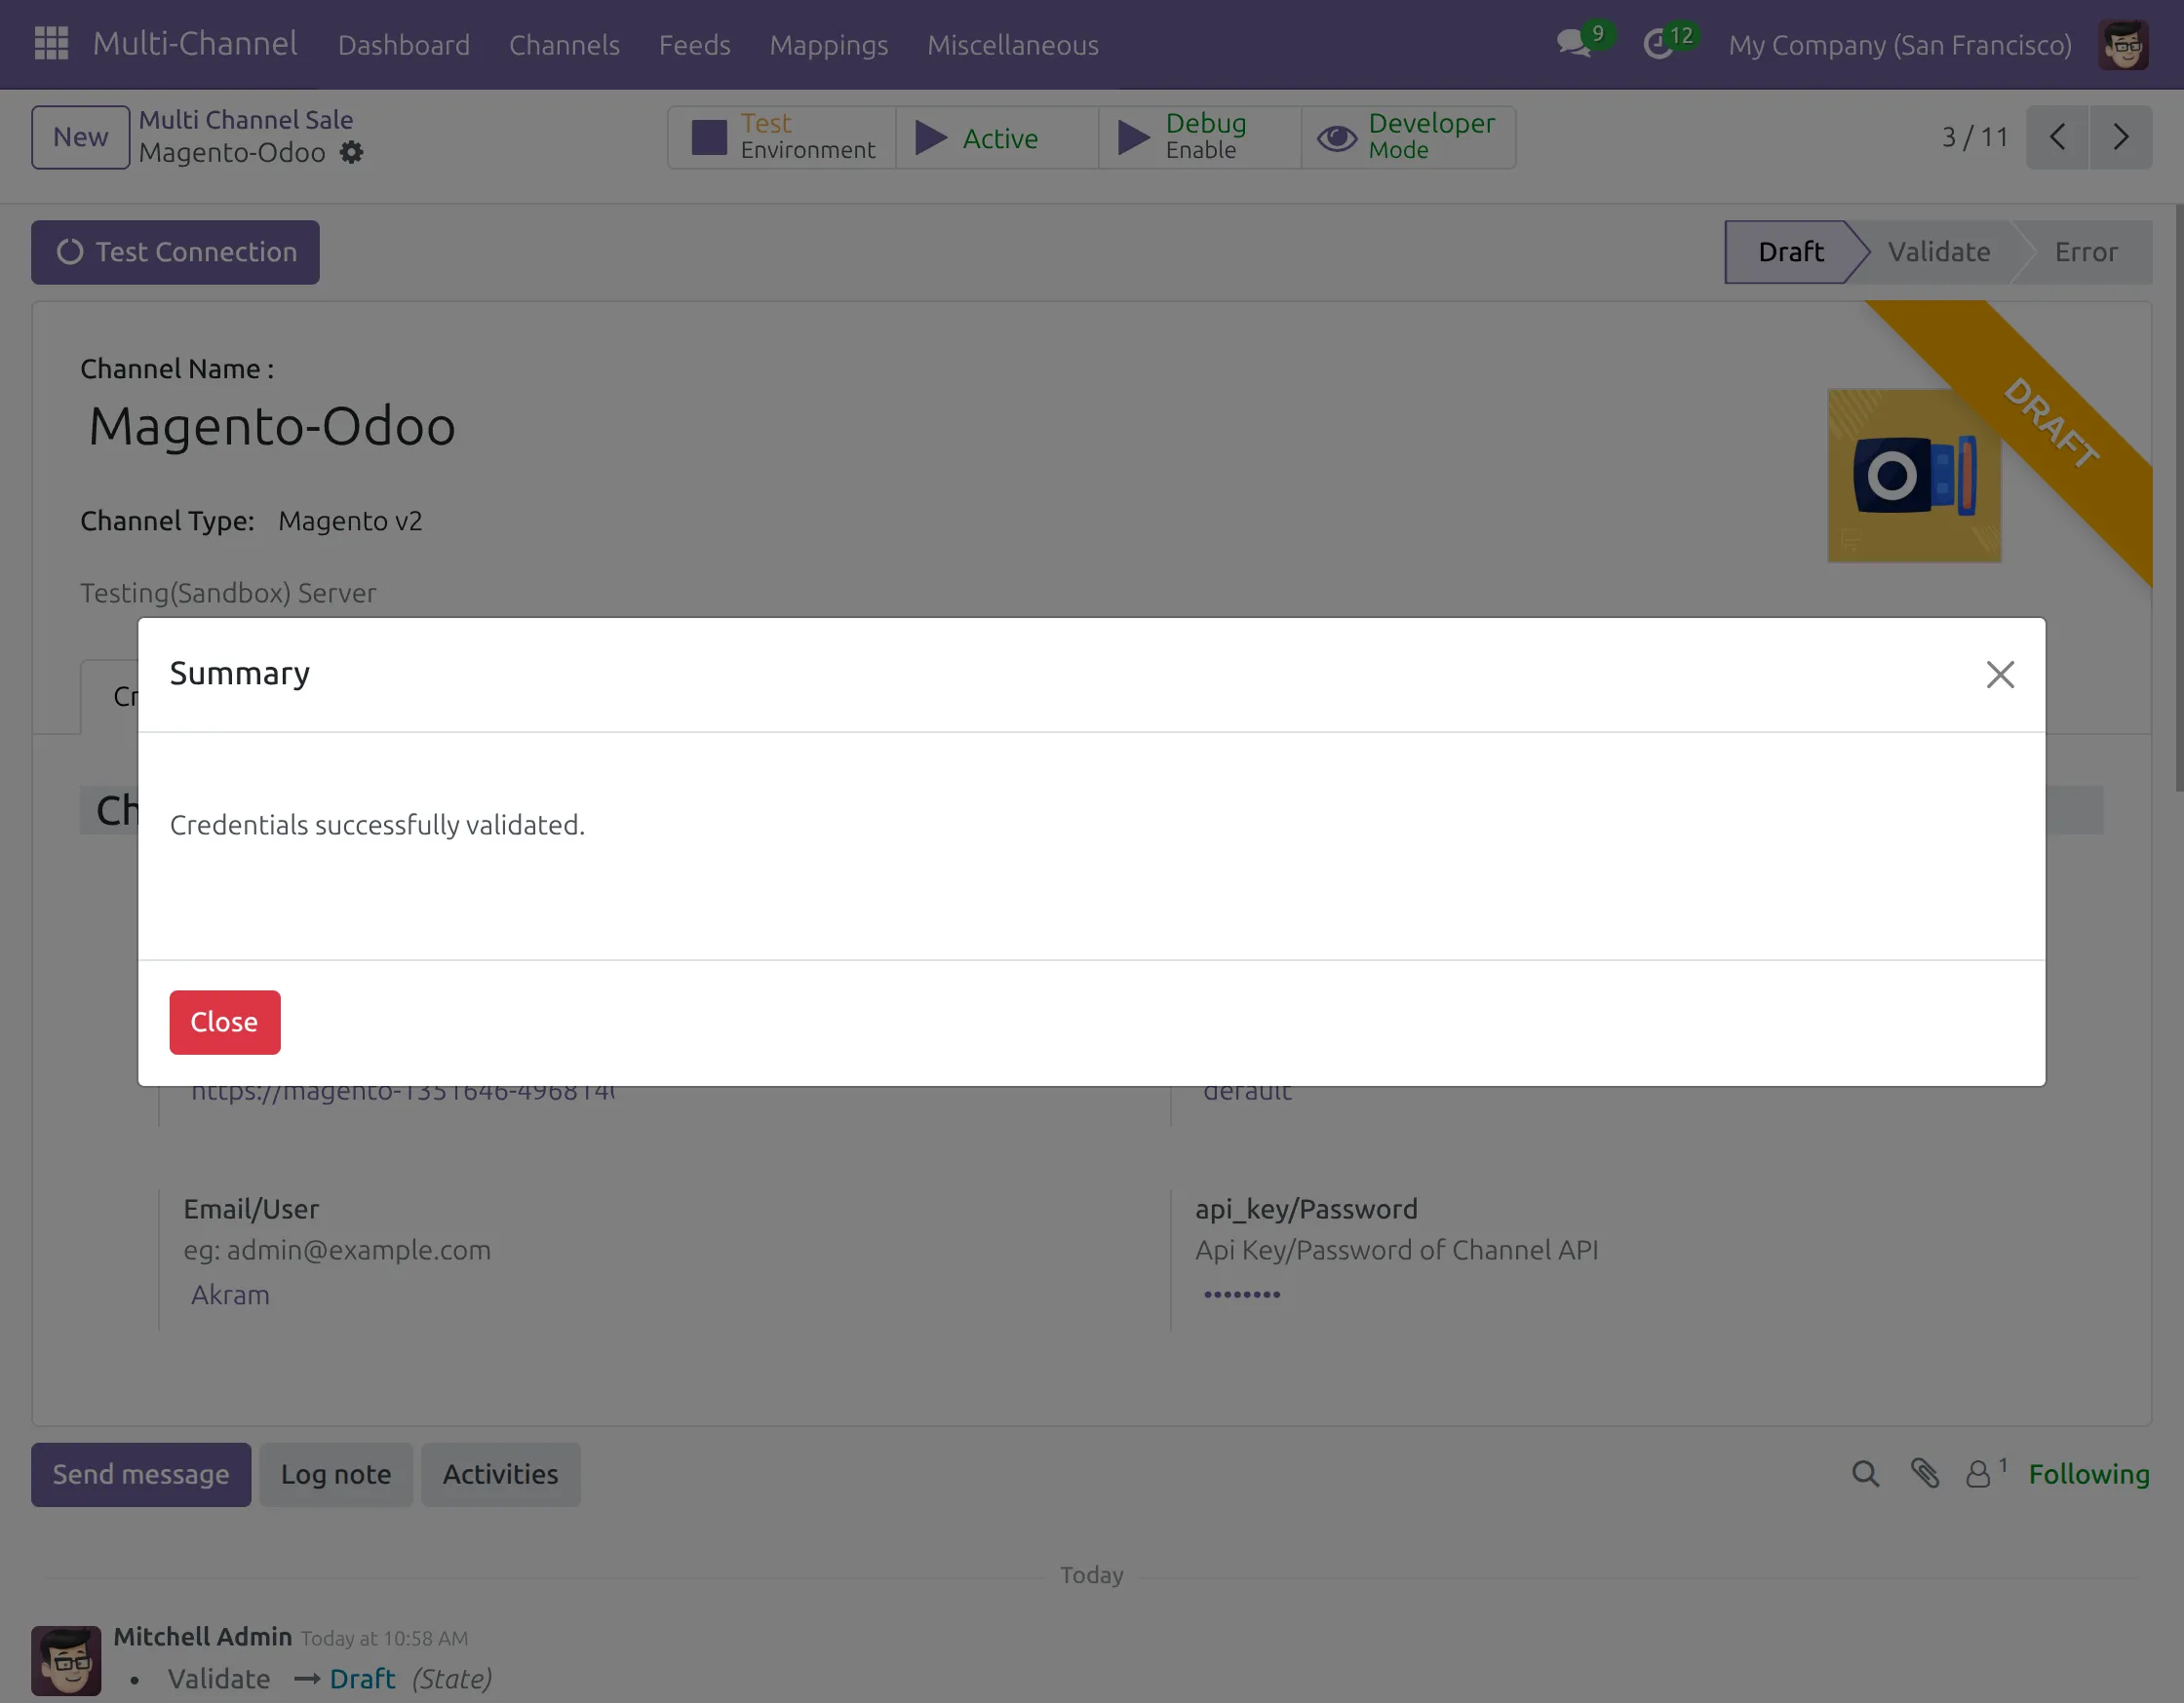Open the Feeds menu
Screen dimensions: 2184x1703
pyautogui.click(x=694, y=45)
